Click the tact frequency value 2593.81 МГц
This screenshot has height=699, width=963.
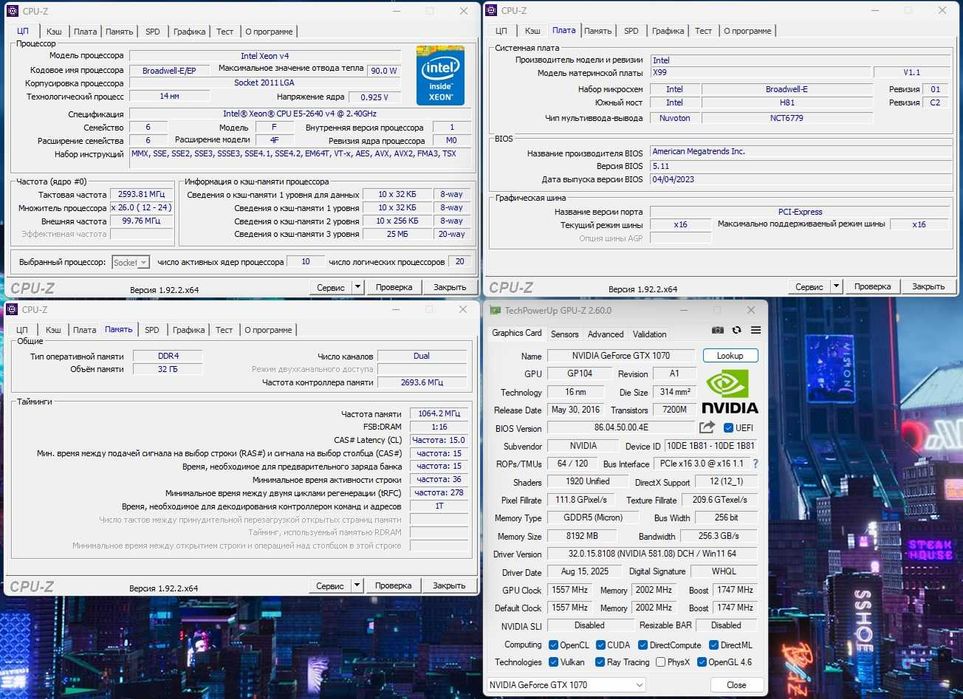(141, 194)
